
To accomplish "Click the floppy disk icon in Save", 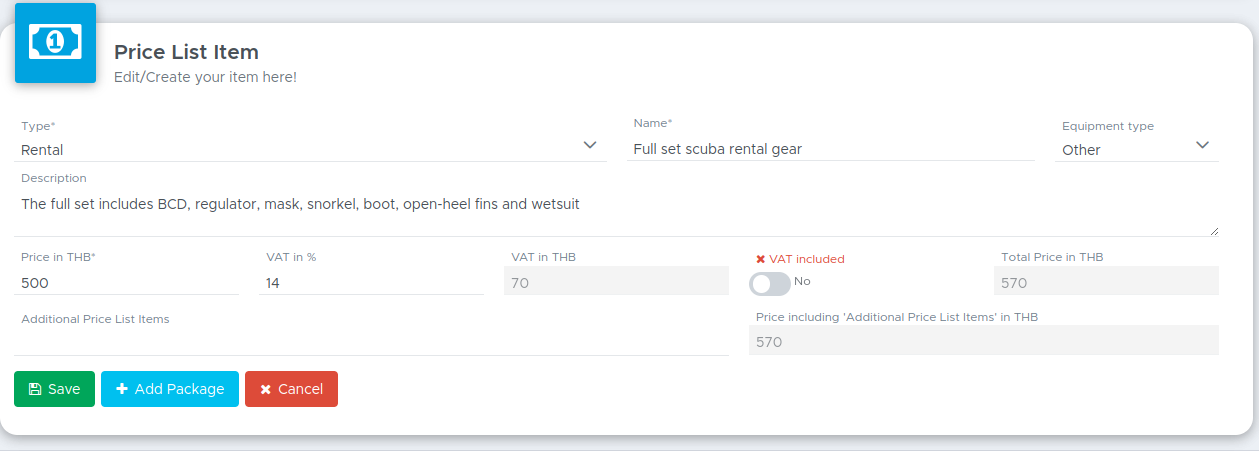I will click(35, 389).
